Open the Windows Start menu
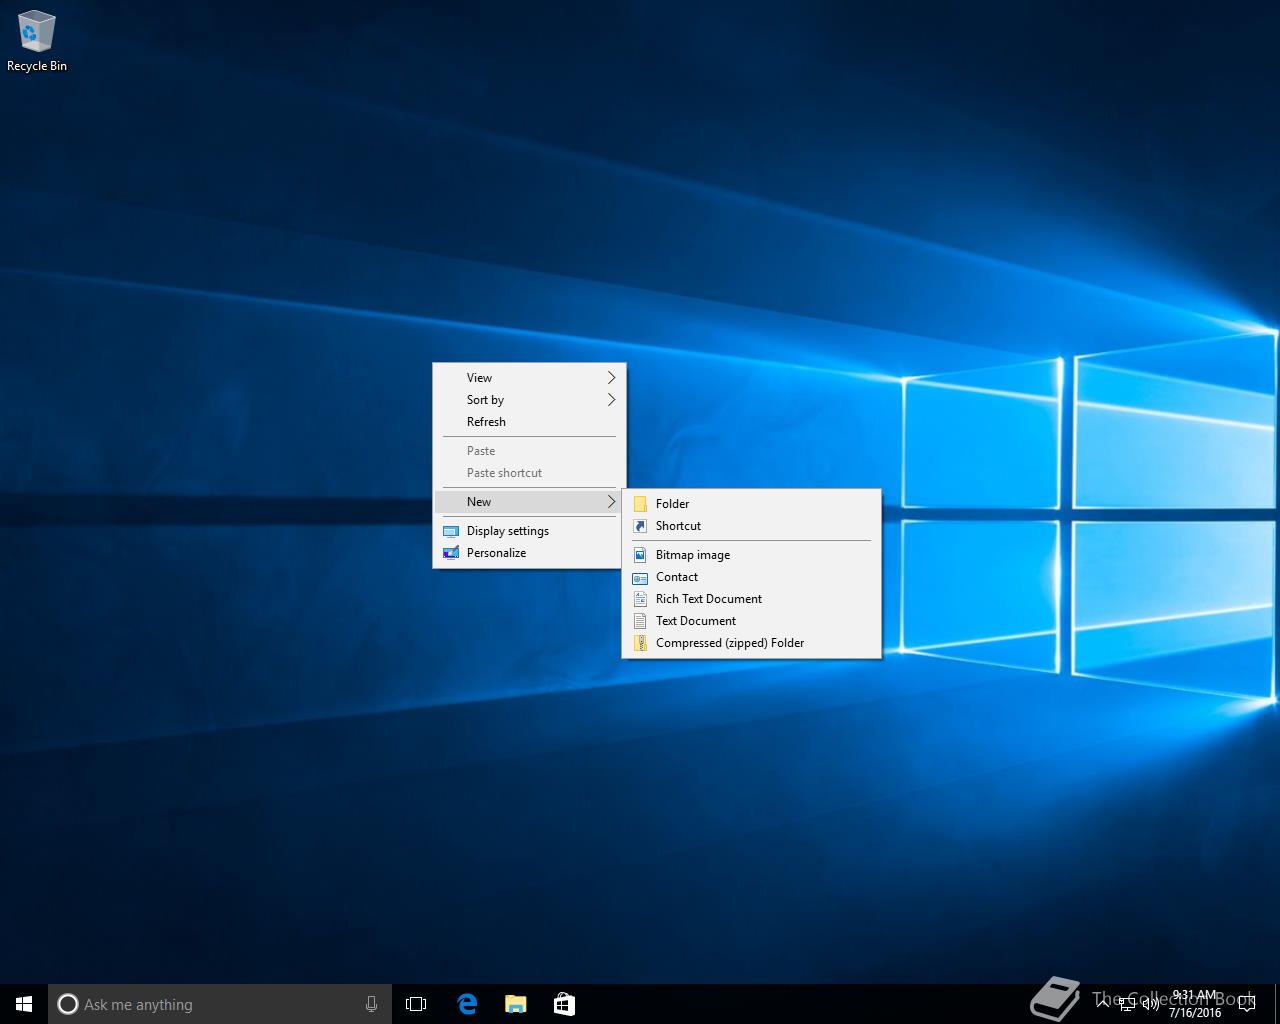Image resolution: width=1280 pixels, height=1024 pixels. click(x=24, y=1004)
